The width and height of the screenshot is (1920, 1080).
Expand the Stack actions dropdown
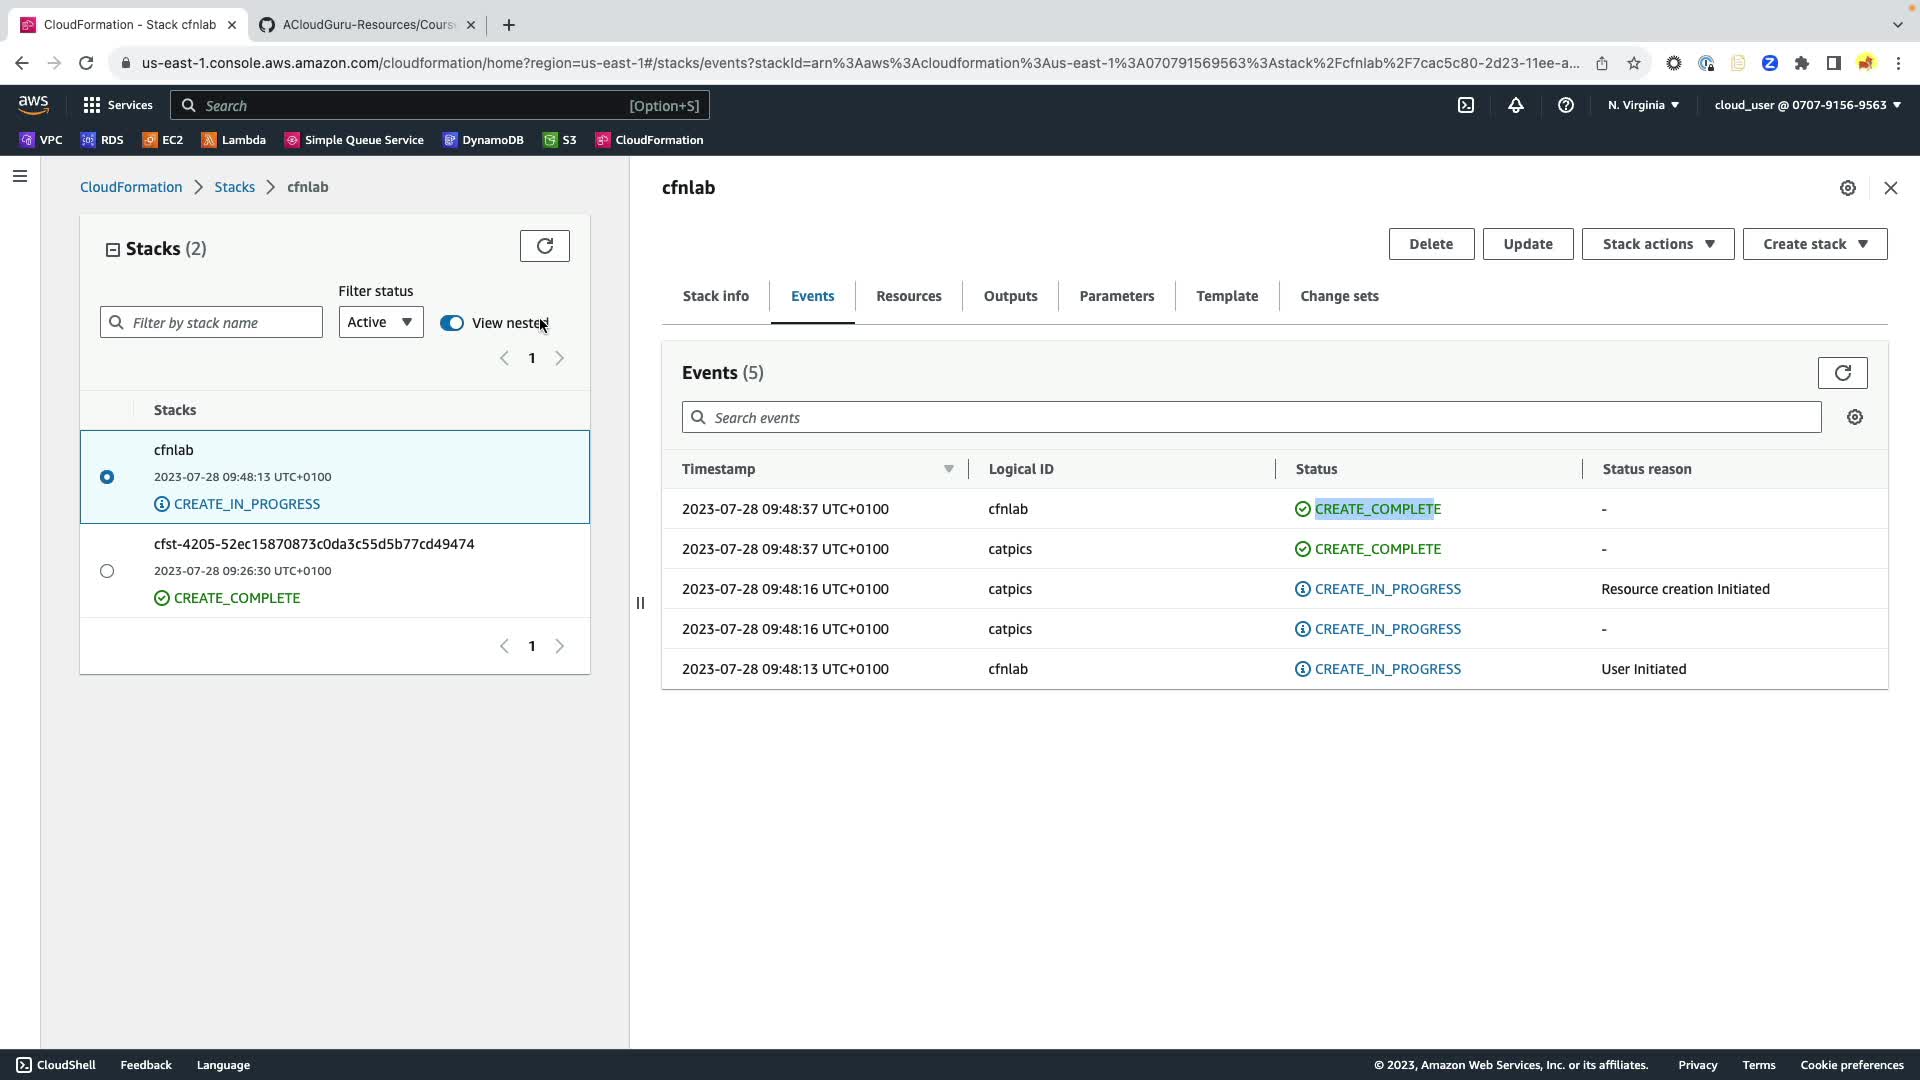pyautogui.click(x=1657, y=244)
